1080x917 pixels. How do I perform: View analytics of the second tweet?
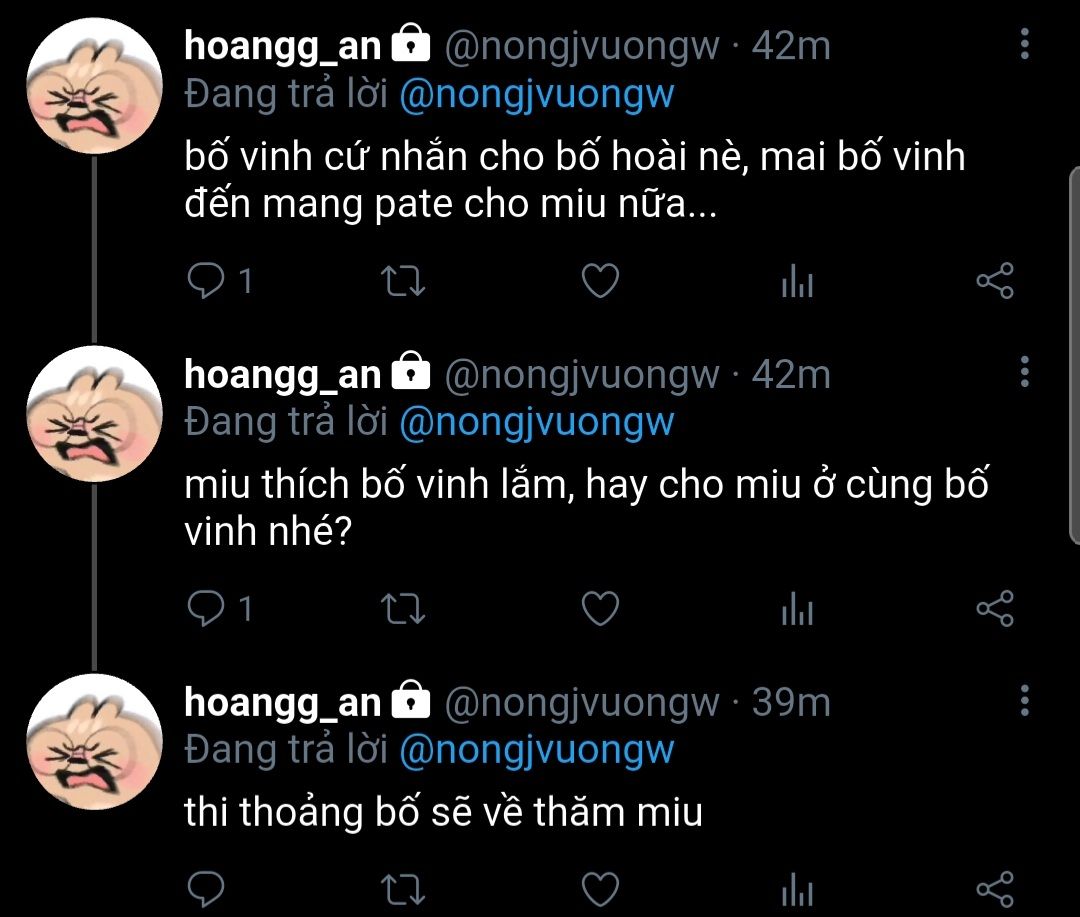797,609
